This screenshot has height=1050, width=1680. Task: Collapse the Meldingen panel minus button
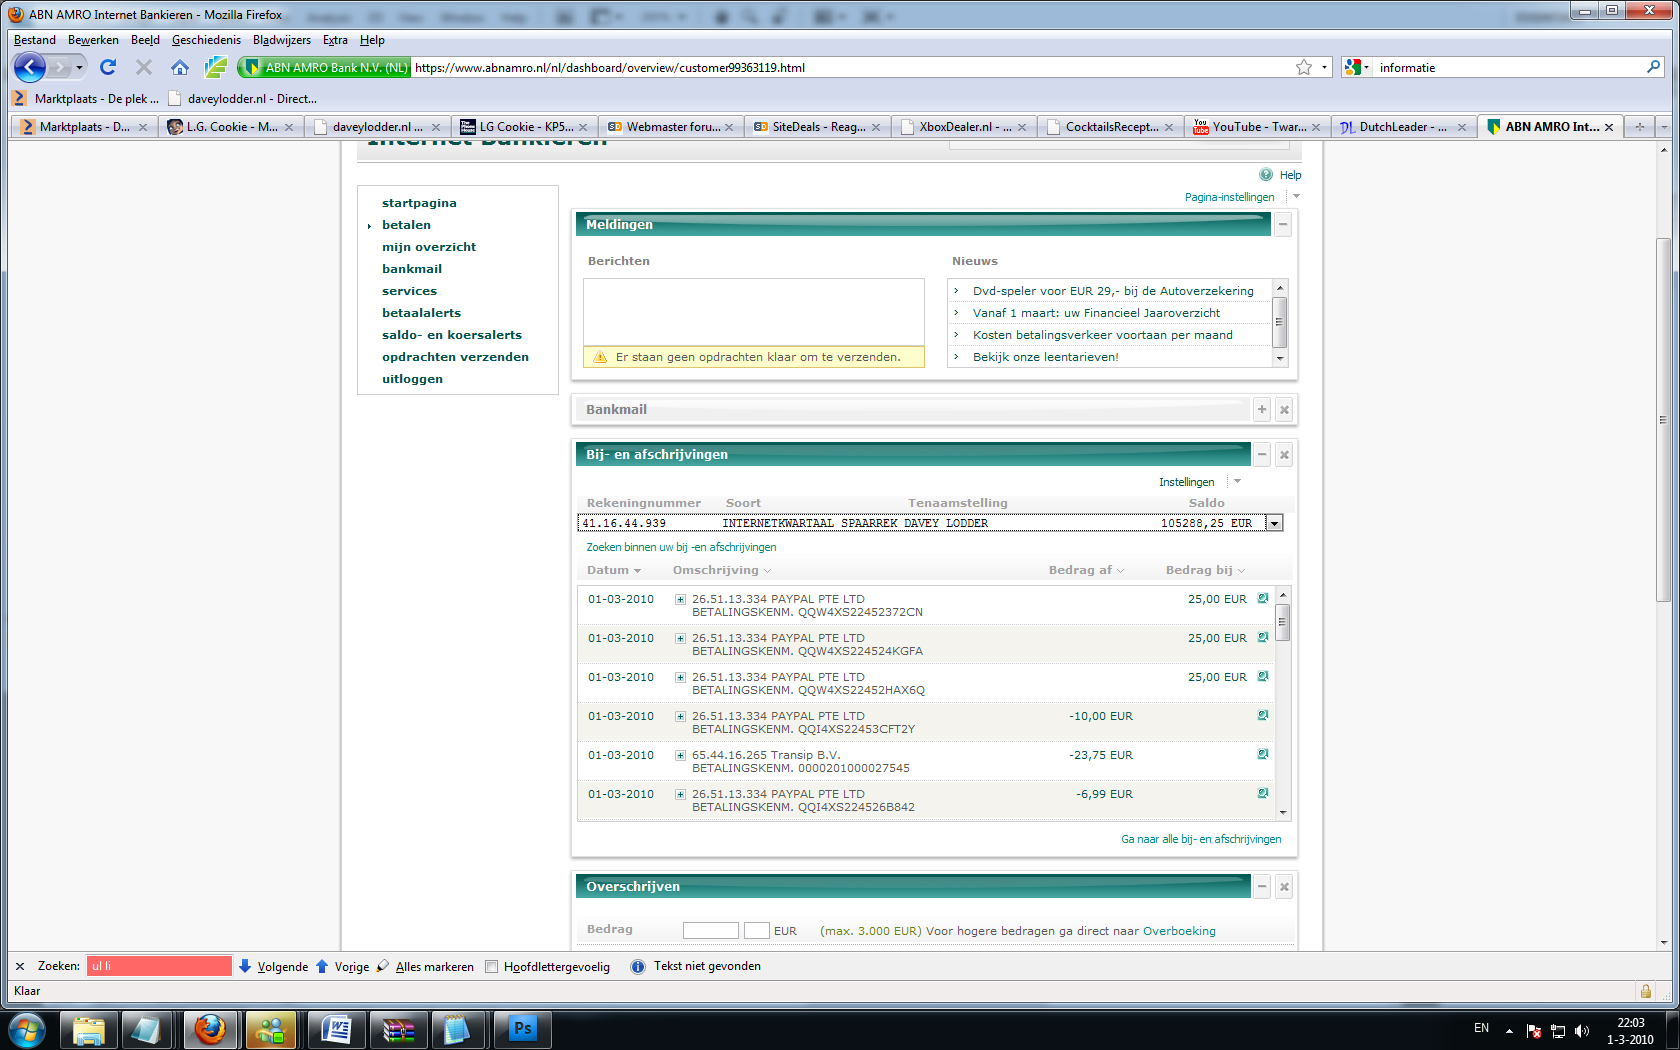point(1283,225)
